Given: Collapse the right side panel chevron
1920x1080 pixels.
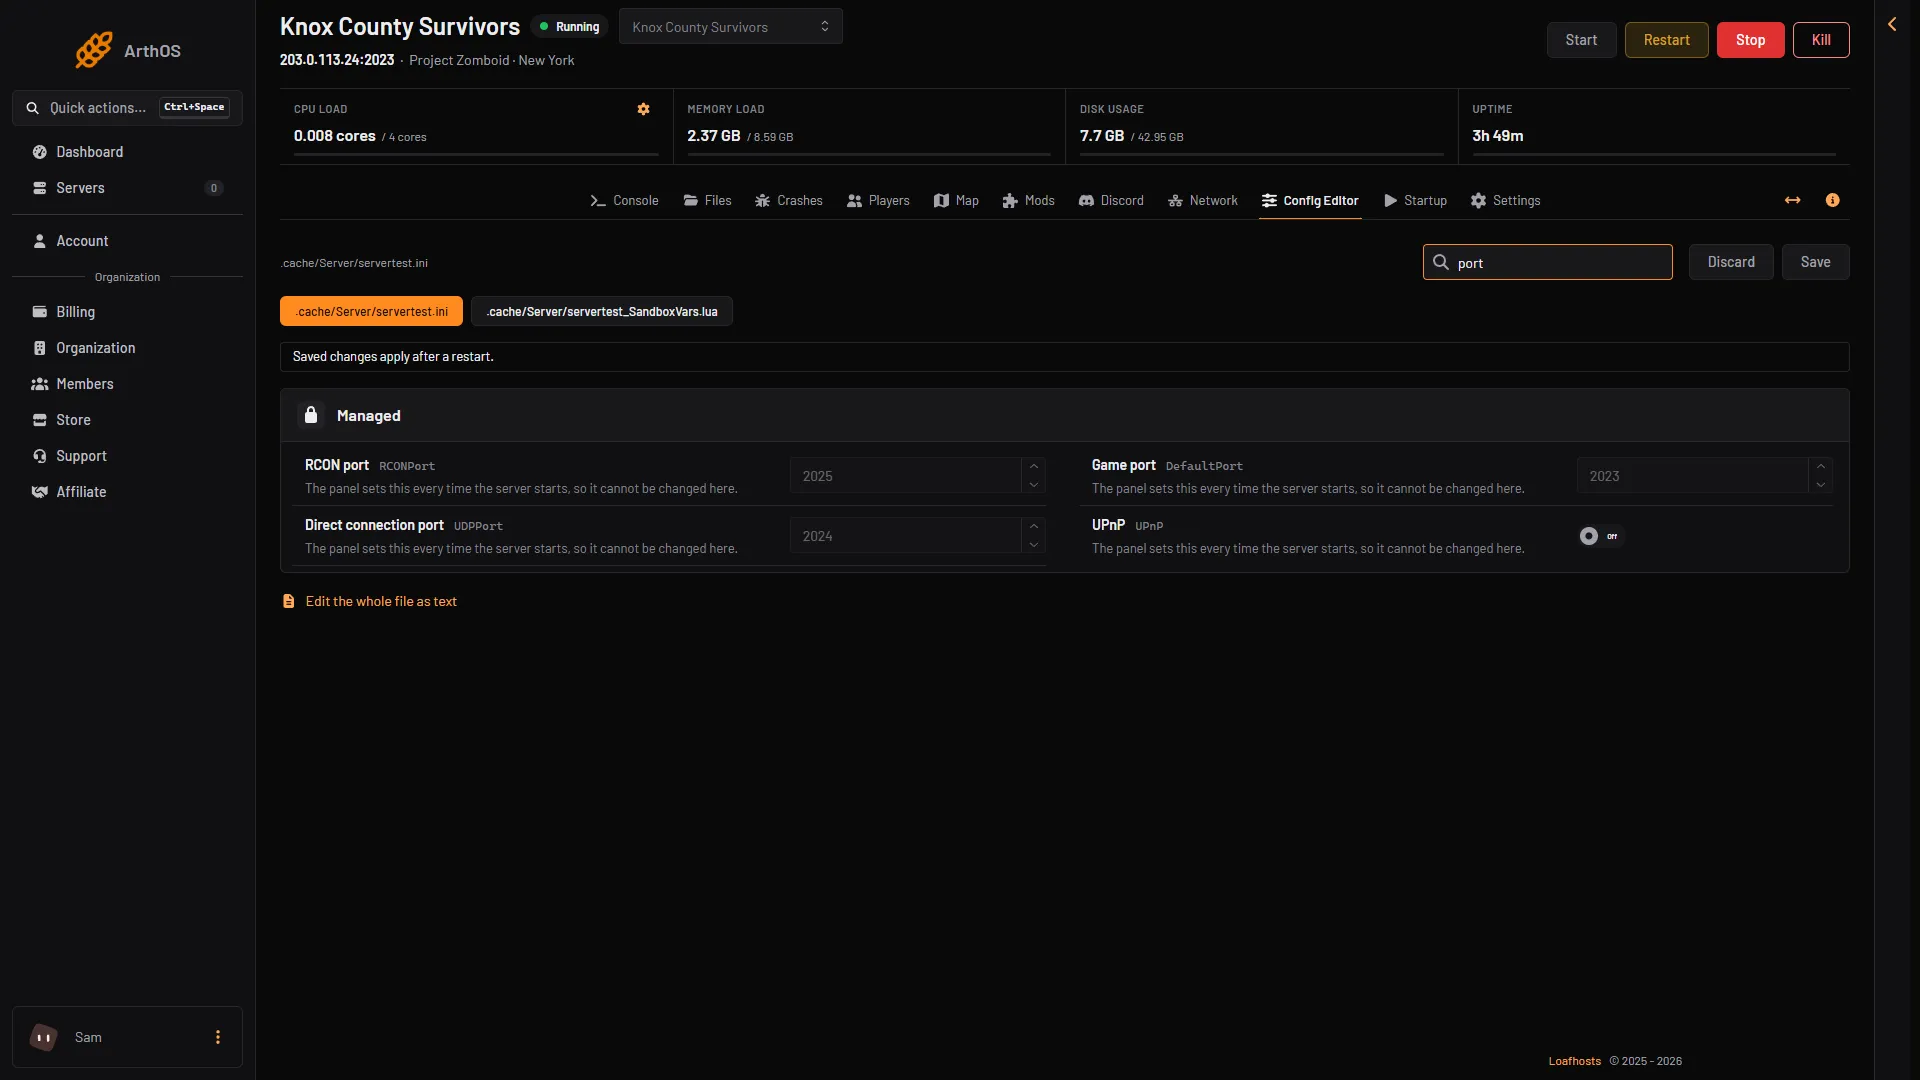Looking at the screenshot, I should tap(1892, 24).
